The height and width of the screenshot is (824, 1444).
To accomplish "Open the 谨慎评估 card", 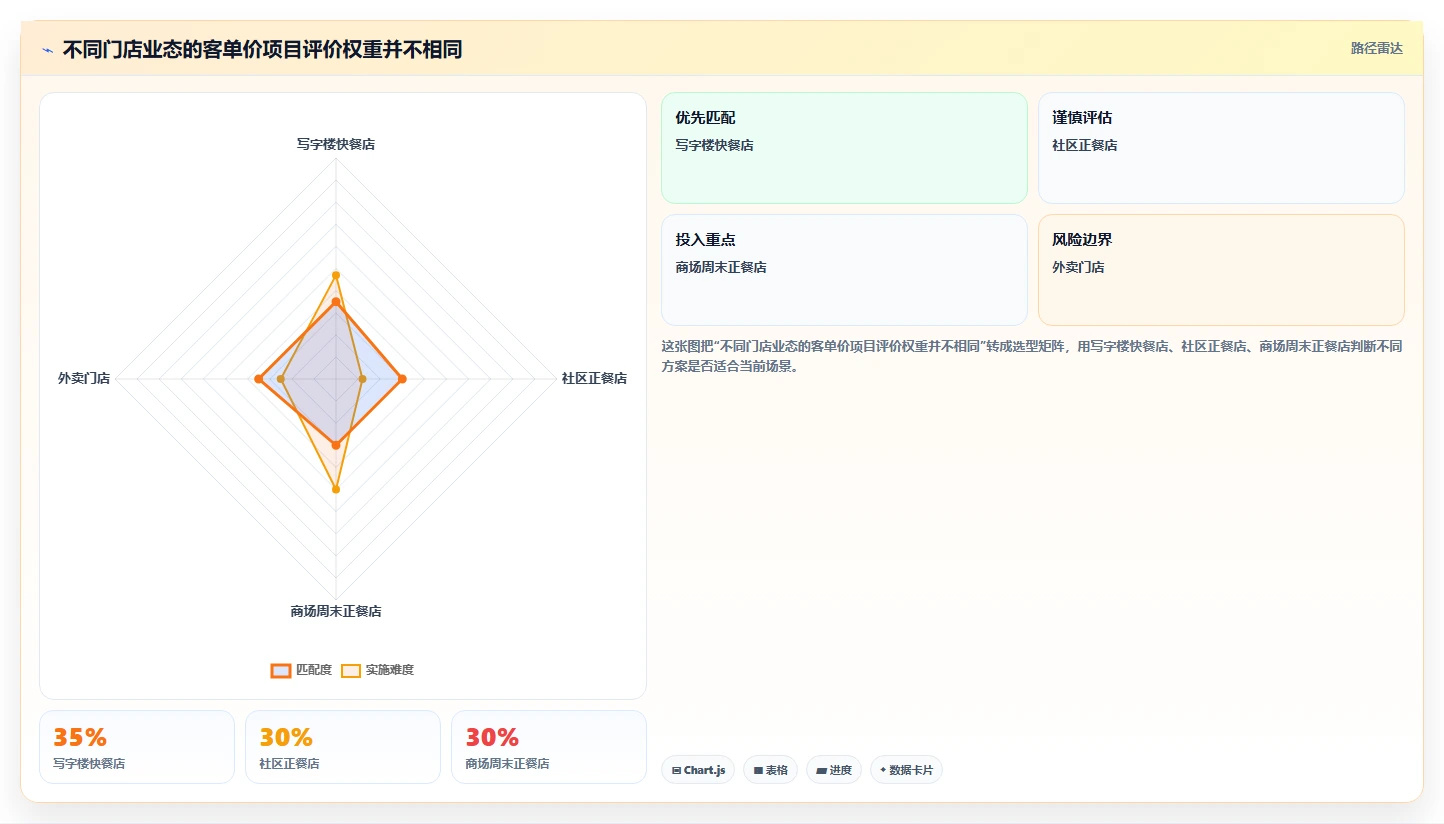I will click(x=1221, y=148).
